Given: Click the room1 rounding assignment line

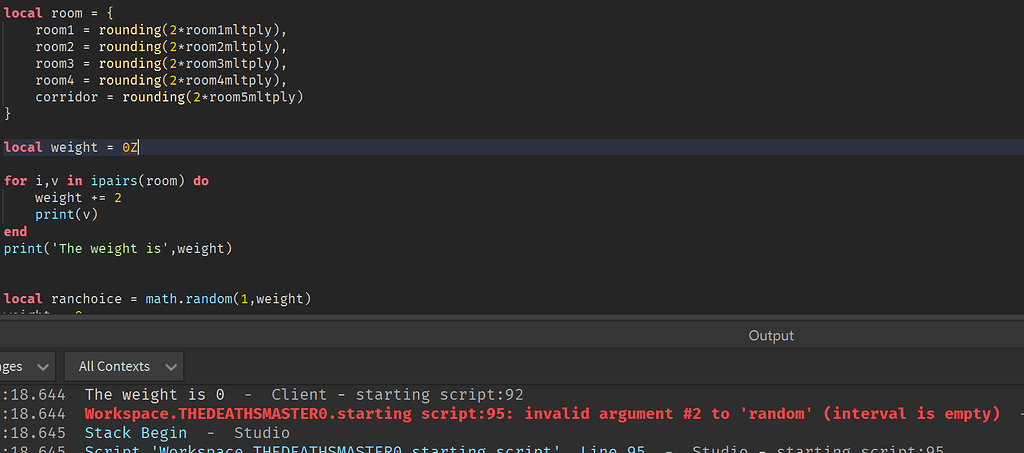Looking at the screenshot, I should (x=160, y=30).
